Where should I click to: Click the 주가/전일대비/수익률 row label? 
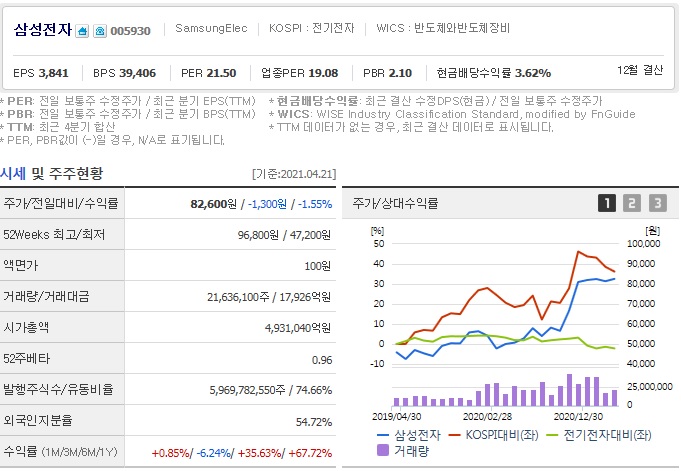coord(61,203)
